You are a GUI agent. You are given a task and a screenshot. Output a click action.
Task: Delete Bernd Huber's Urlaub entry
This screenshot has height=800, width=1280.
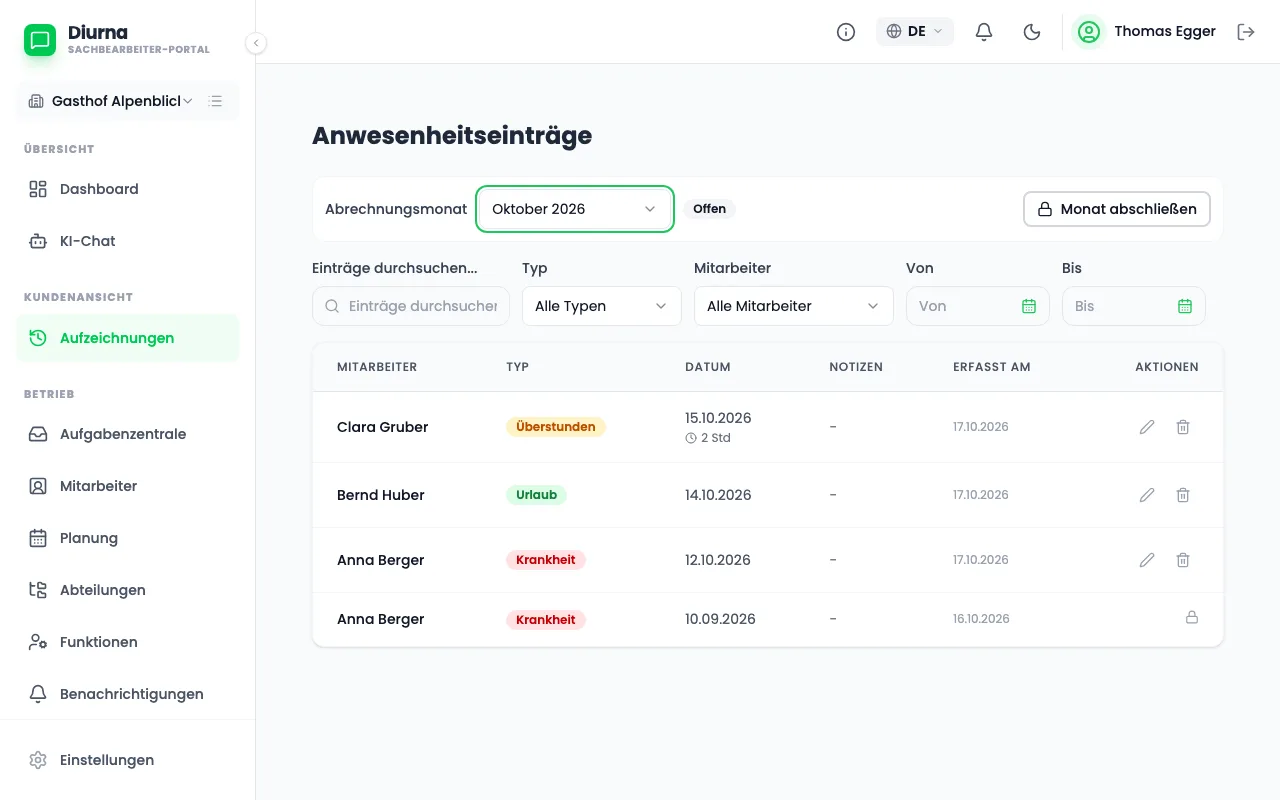[1183, 495]
